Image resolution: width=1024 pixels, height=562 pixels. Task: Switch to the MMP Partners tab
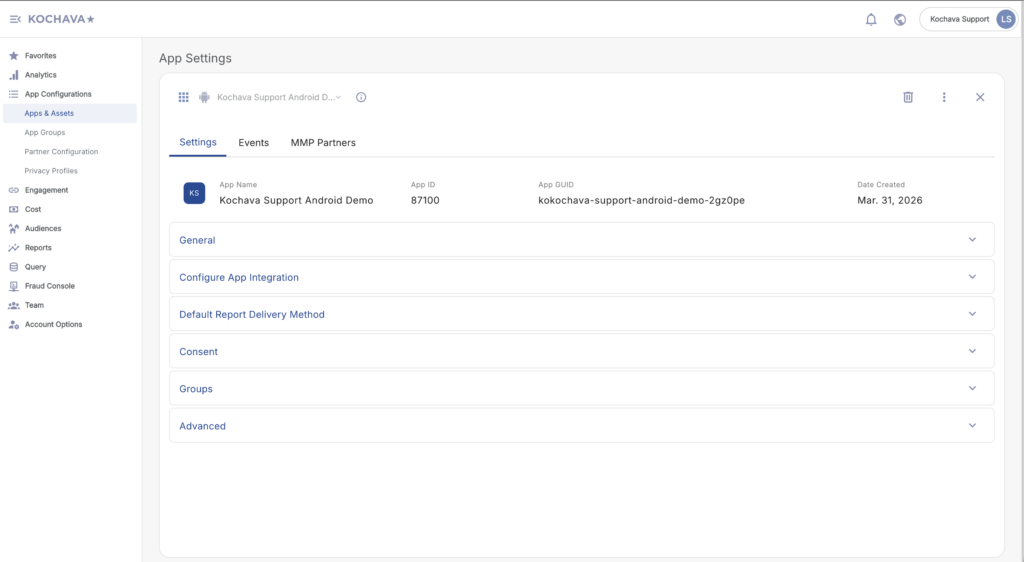click(x=323, y=143)
